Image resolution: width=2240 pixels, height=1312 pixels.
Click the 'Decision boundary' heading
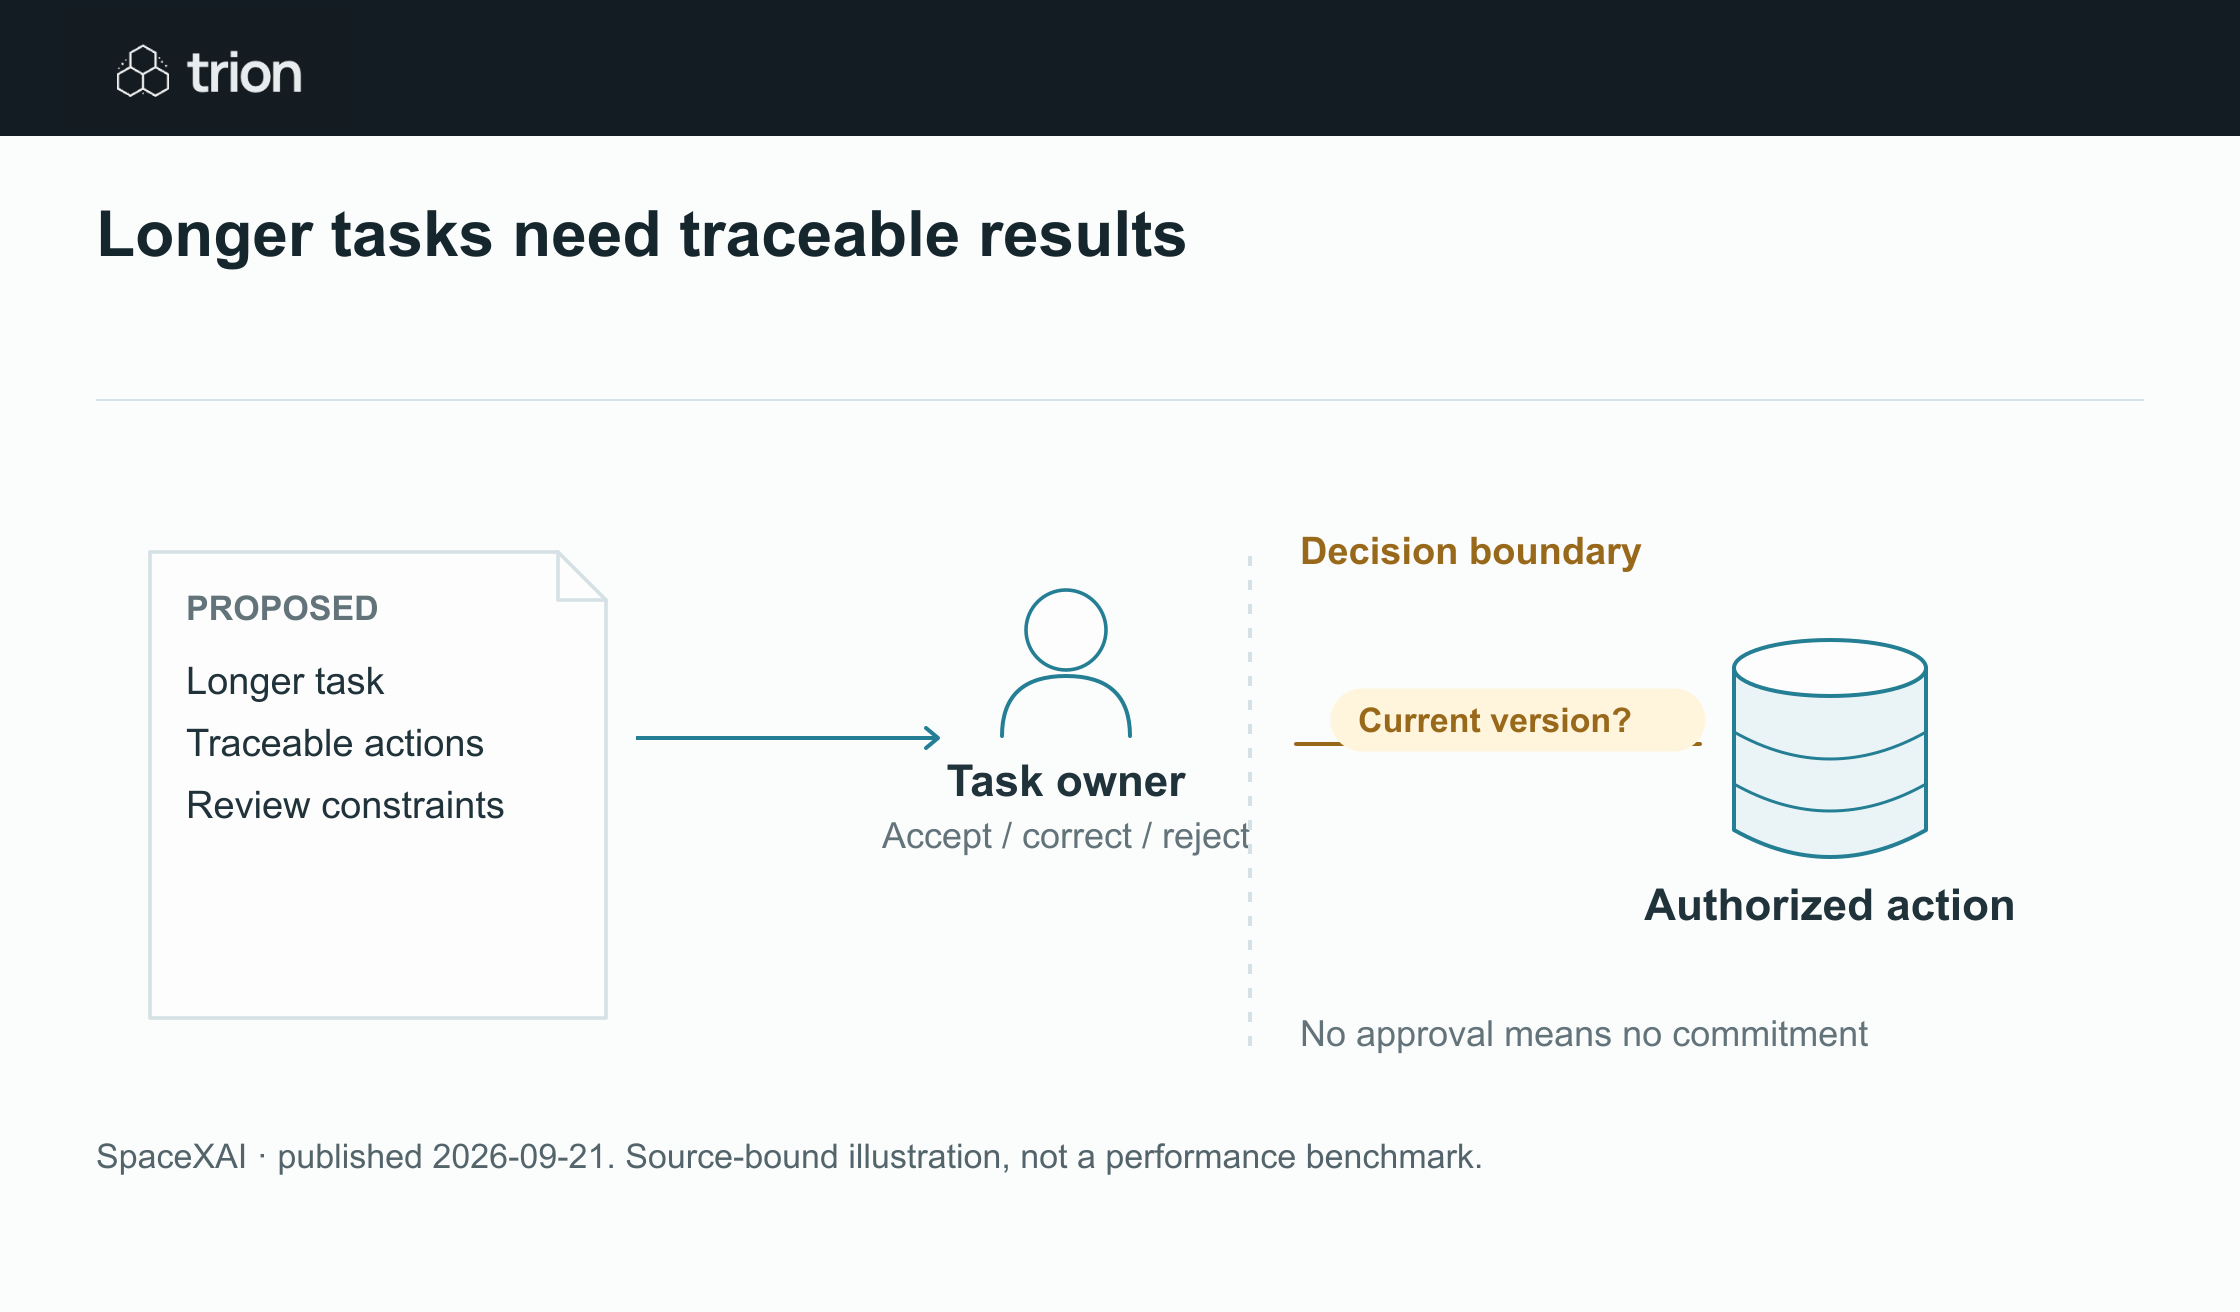[x=1471, y=552]
